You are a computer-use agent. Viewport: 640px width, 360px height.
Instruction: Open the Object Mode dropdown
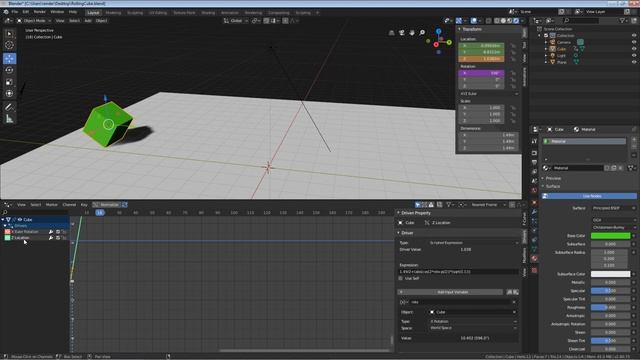34,20
